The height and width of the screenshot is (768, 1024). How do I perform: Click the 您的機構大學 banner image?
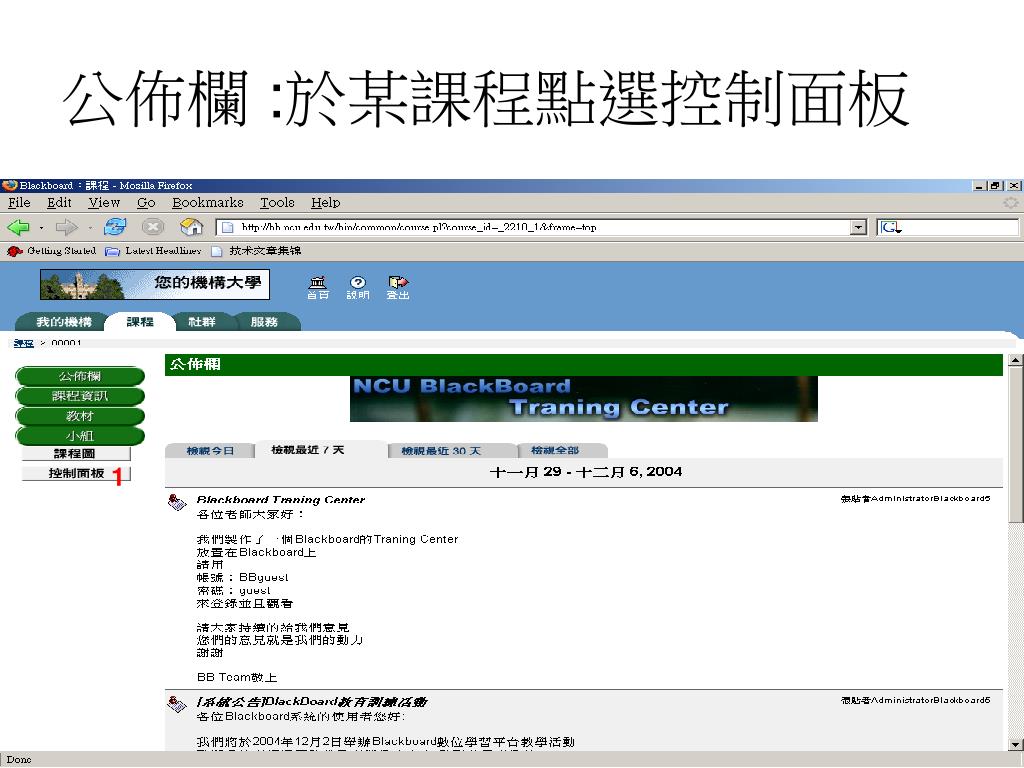[155, 284]
